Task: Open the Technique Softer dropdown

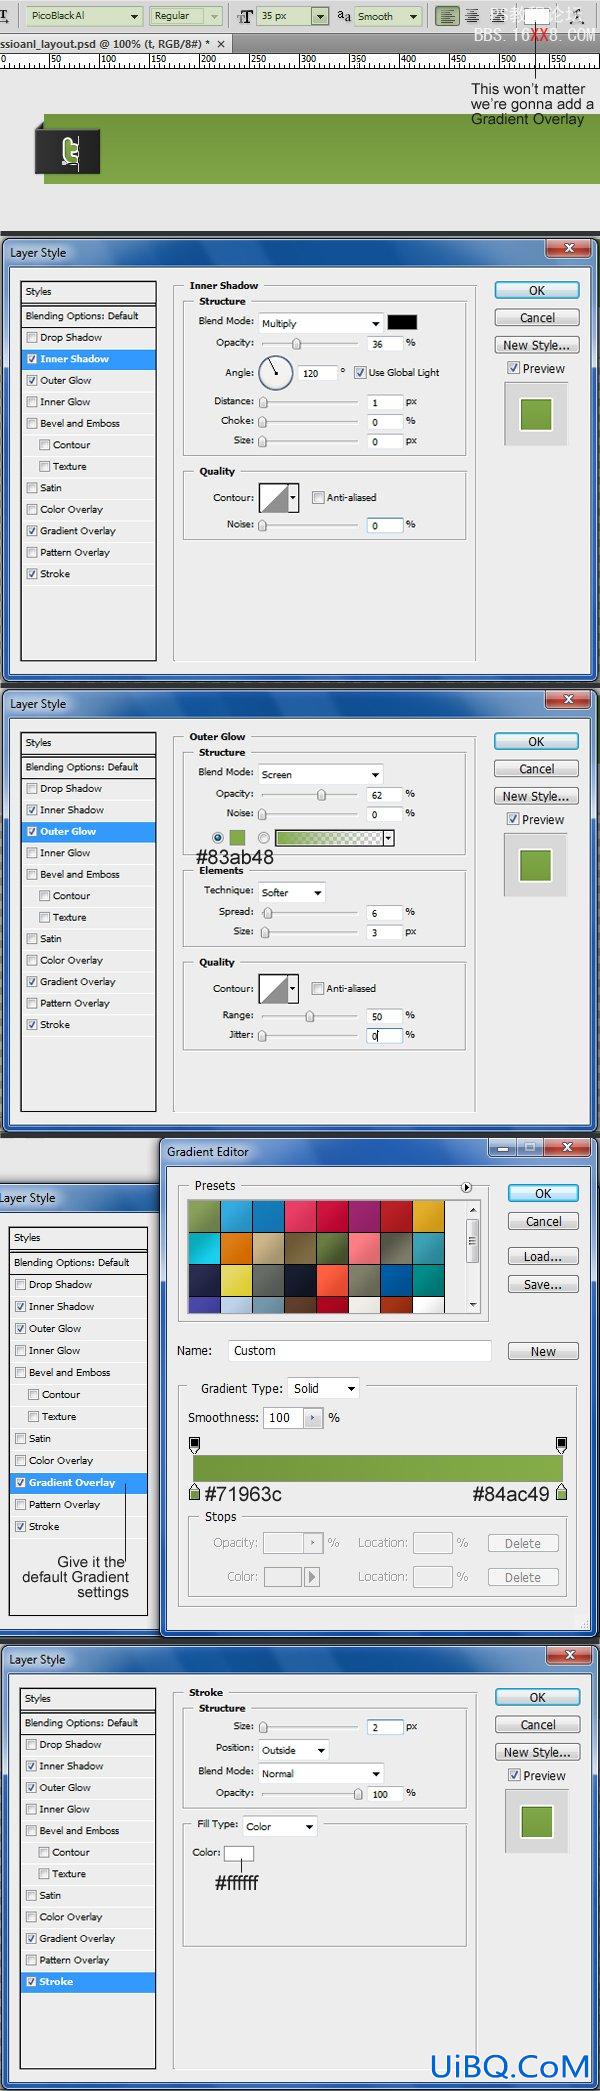Action: click(x=292, y=892)
